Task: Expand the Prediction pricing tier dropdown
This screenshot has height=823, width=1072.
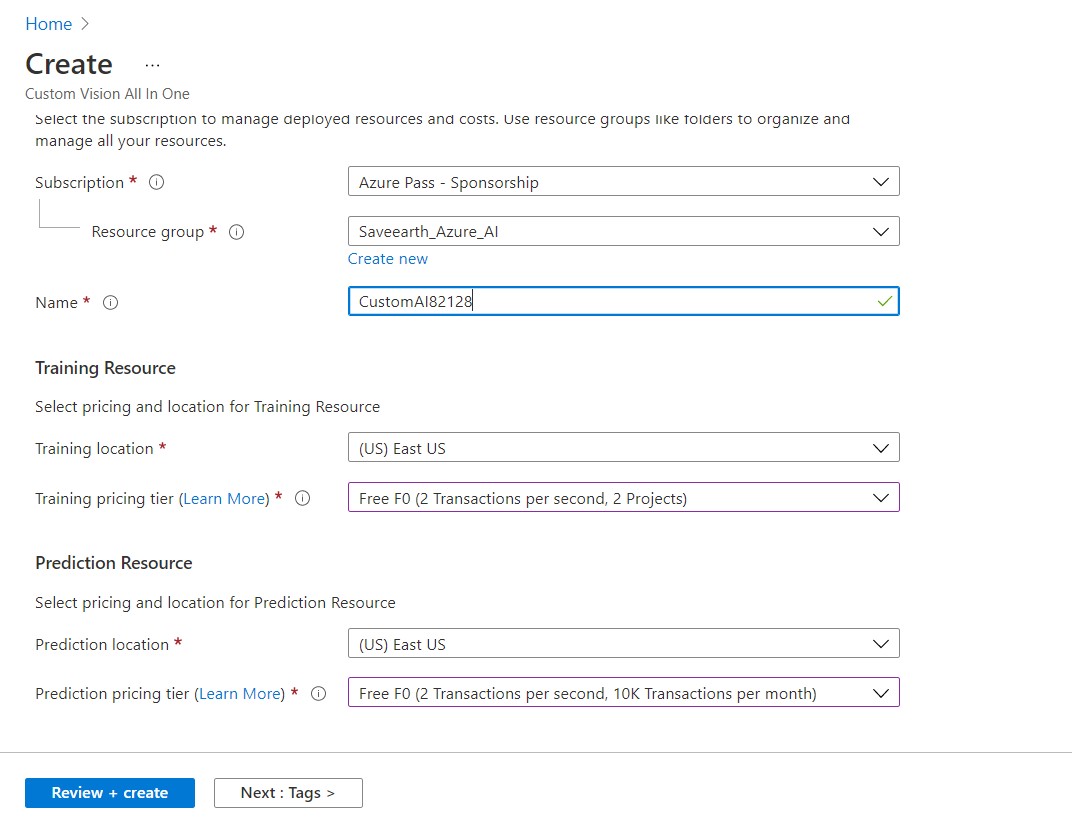Action: tap(623, 693)
